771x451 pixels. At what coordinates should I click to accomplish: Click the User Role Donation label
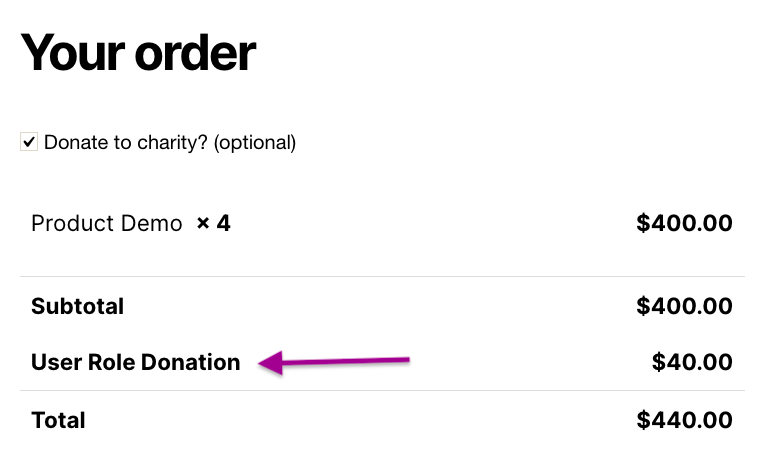pos(136,362)
